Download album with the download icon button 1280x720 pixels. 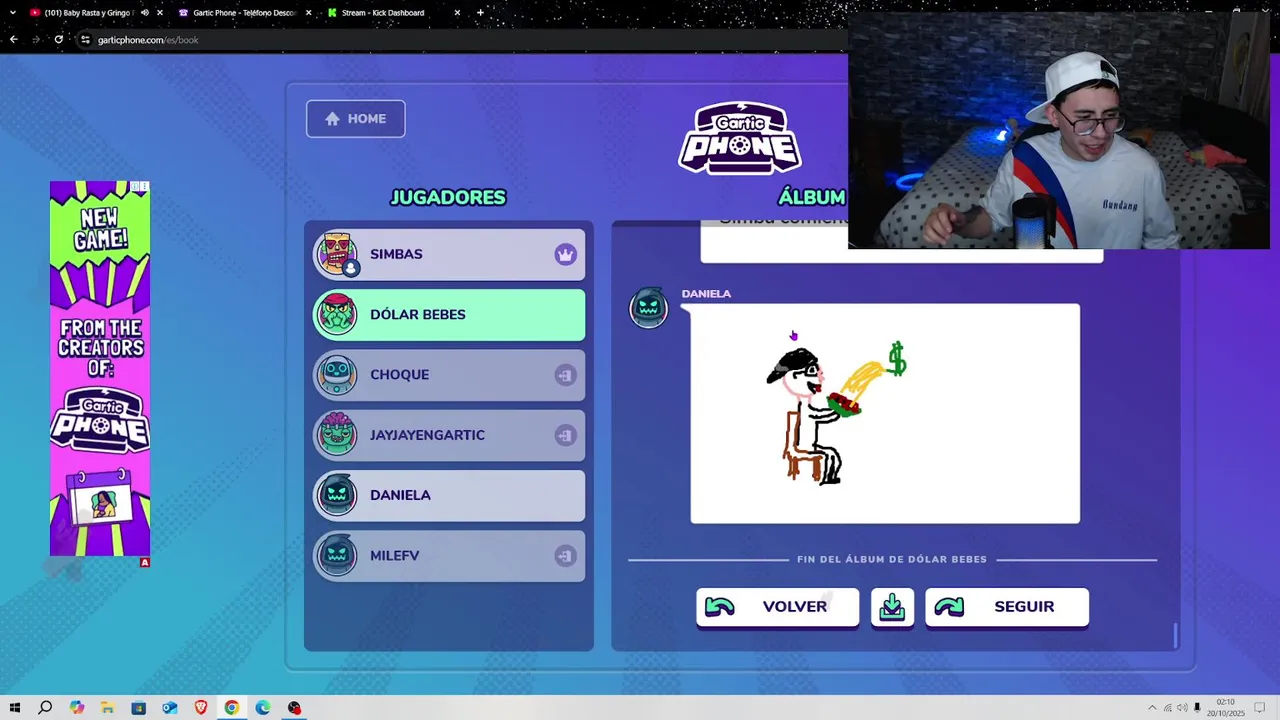(x=892, y=607)
